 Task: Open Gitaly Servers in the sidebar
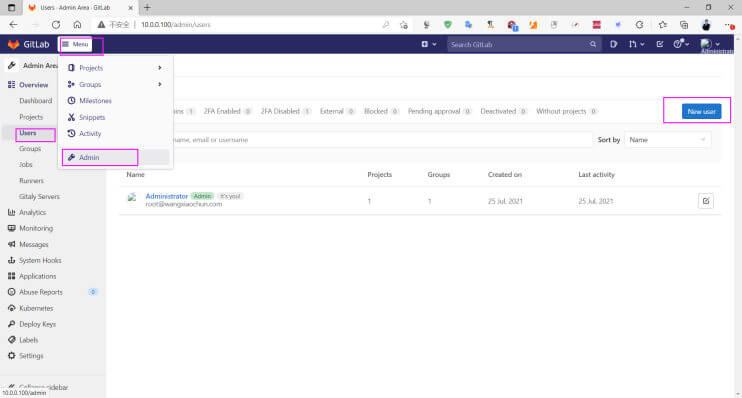coord(39,196)
